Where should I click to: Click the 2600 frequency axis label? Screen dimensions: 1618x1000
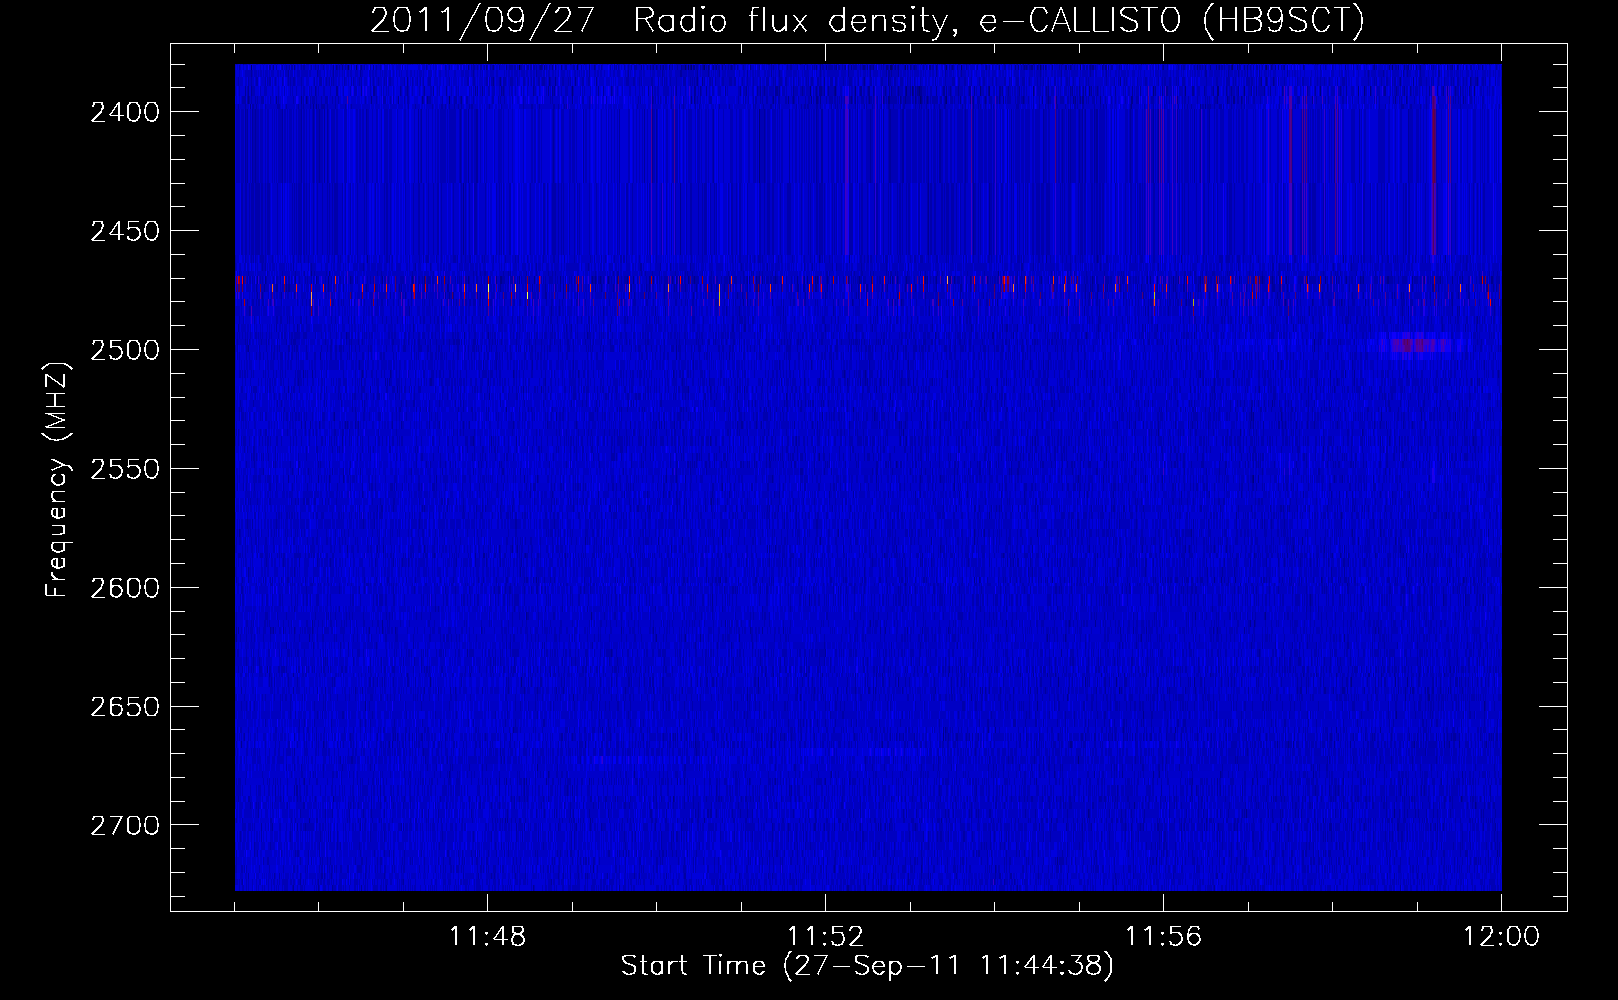point(125,588)
